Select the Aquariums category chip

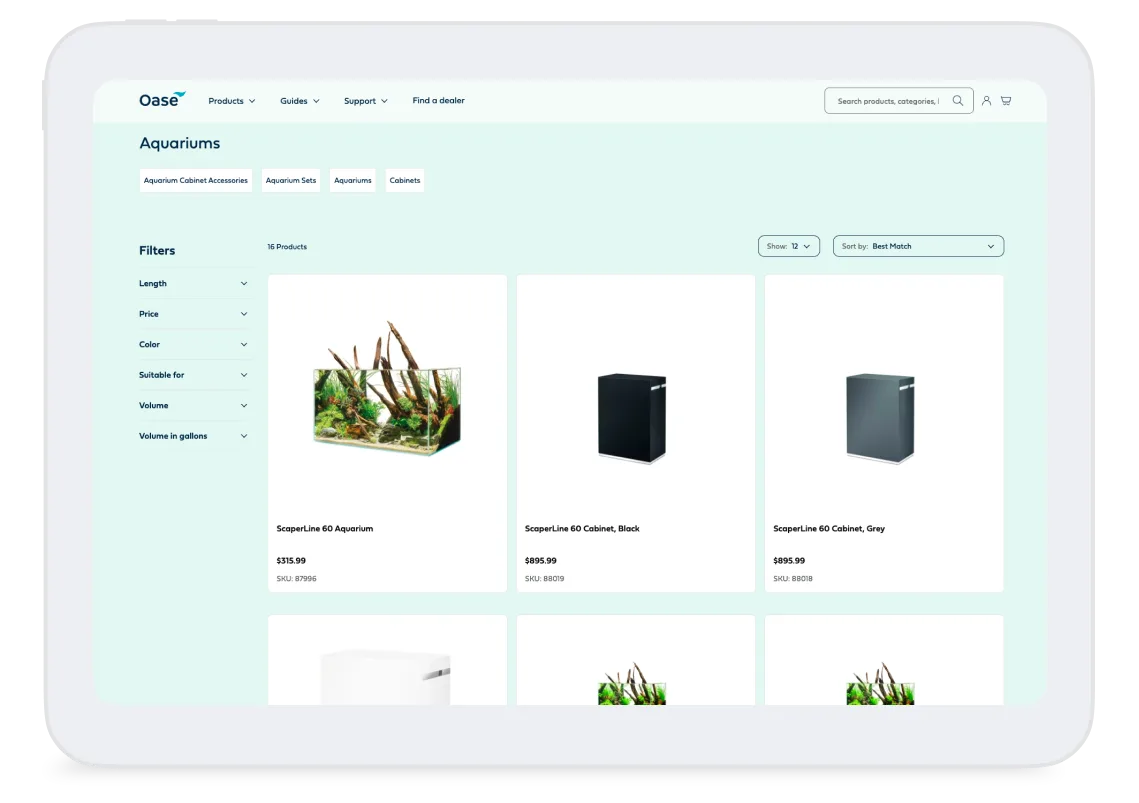pos(352,180)
